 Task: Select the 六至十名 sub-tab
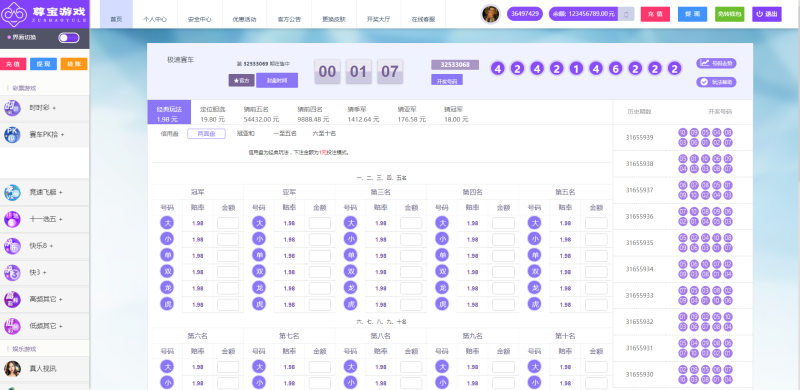324,134
